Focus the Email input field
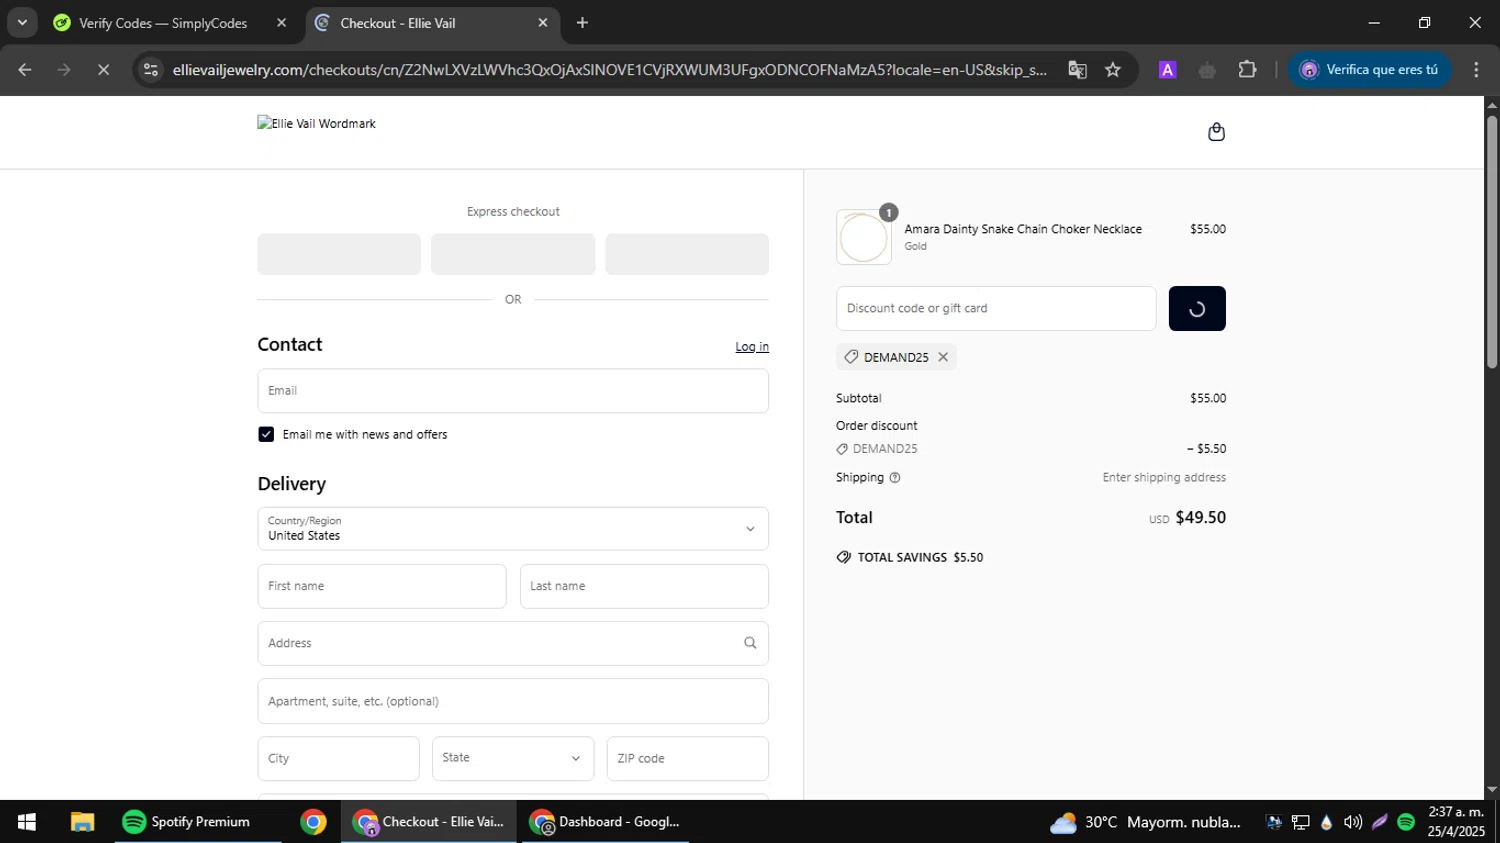 pos(513,391)
